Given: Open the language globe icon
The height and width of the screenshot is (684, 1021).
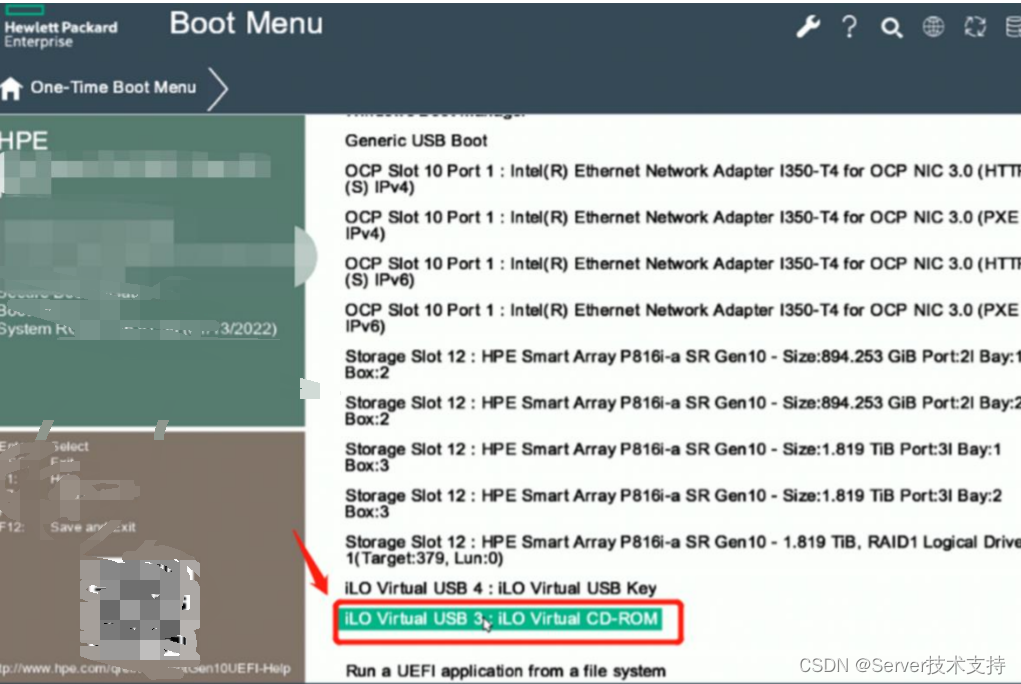Looking at the screenshot, I should click(933, 27).
